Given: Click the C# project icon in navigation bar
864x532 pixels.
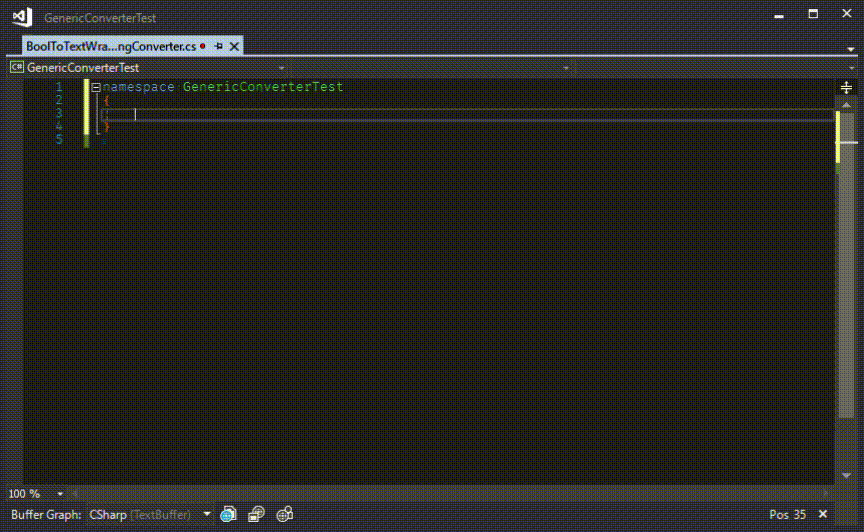Looking at the screenshot, I should click(x=17, y=67).
